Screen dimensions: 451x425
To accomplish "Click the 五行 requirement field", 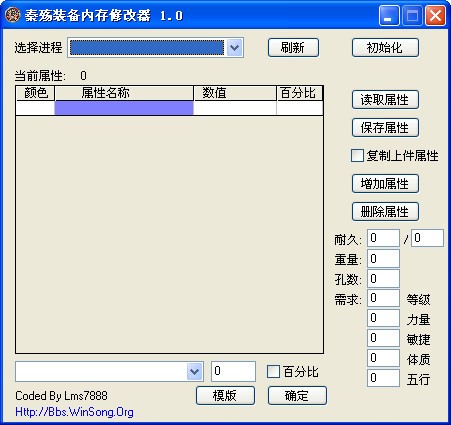I will (x=383, y=378).
